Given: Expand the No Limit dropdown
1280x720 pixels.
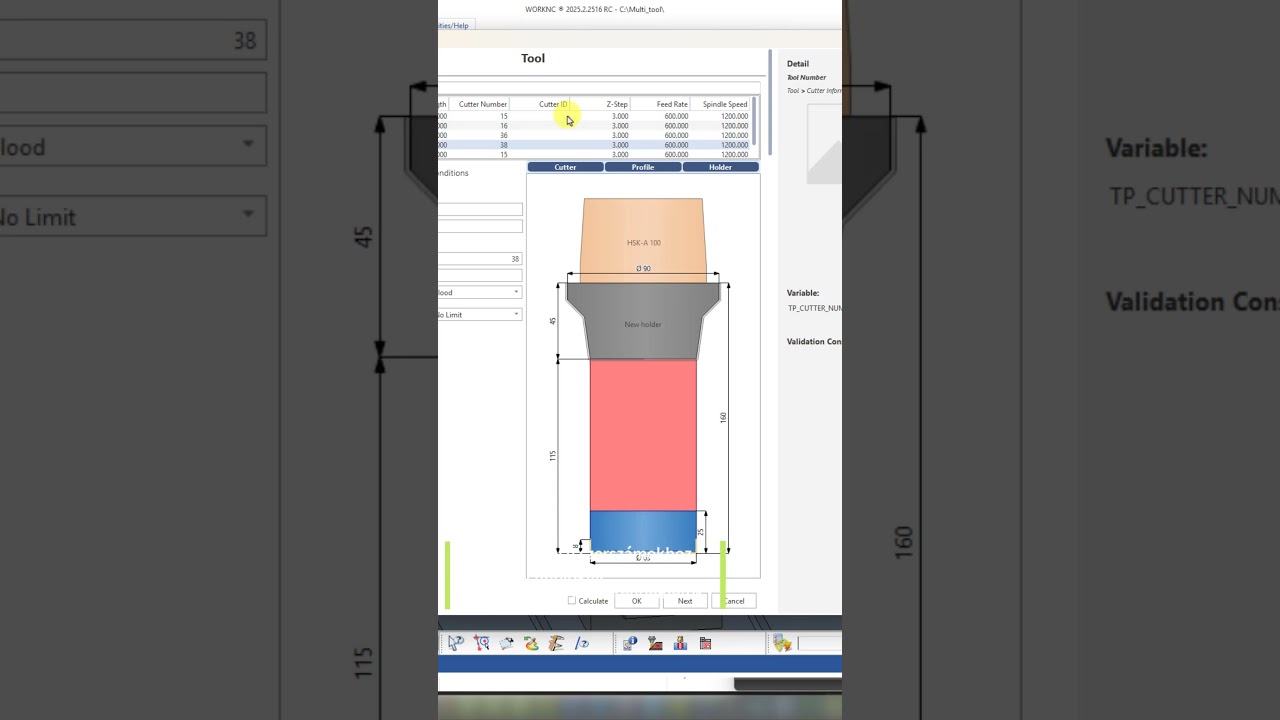Looking at the screenshot, I should (517, 314).
